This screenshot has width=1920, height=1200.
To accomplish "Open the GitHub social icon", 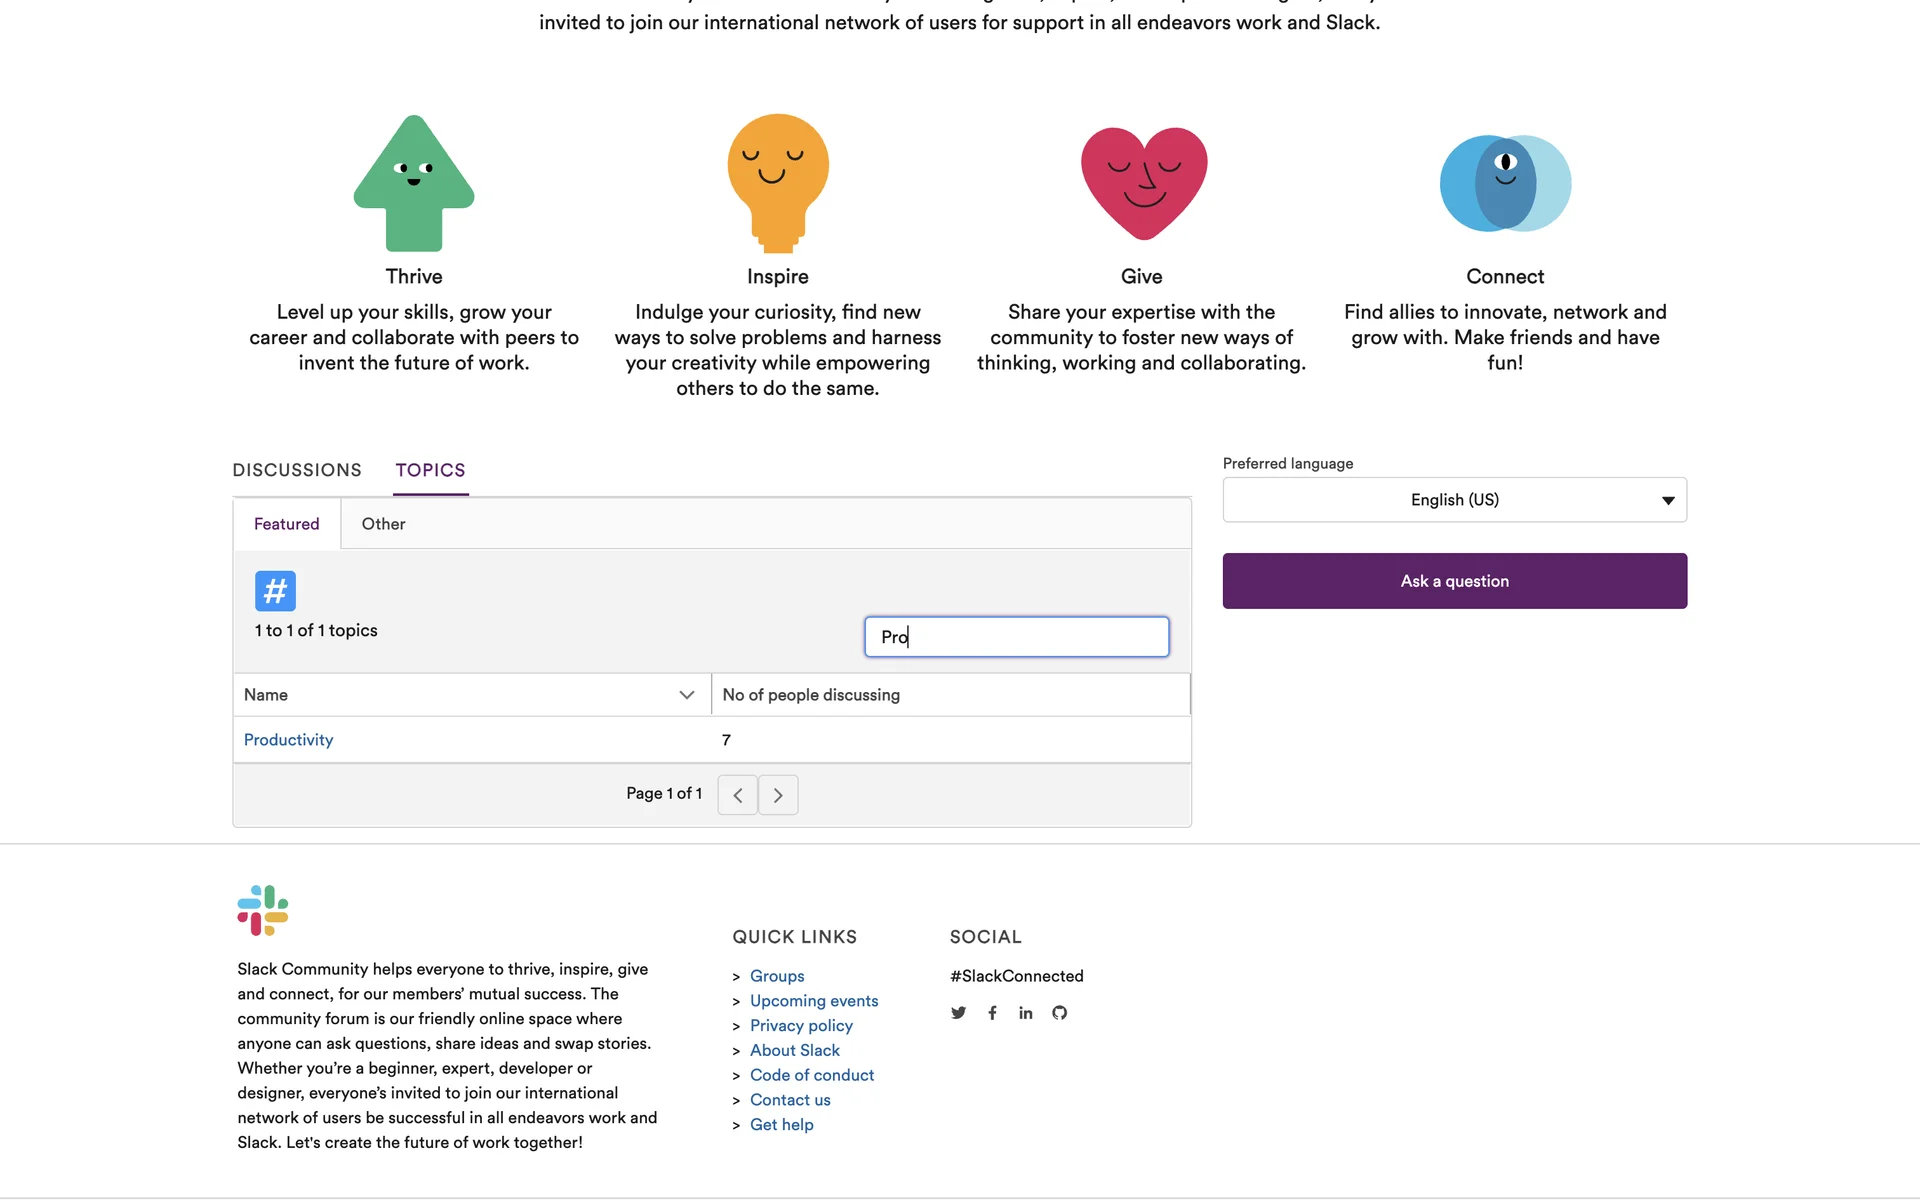I will [1059, 1013].
